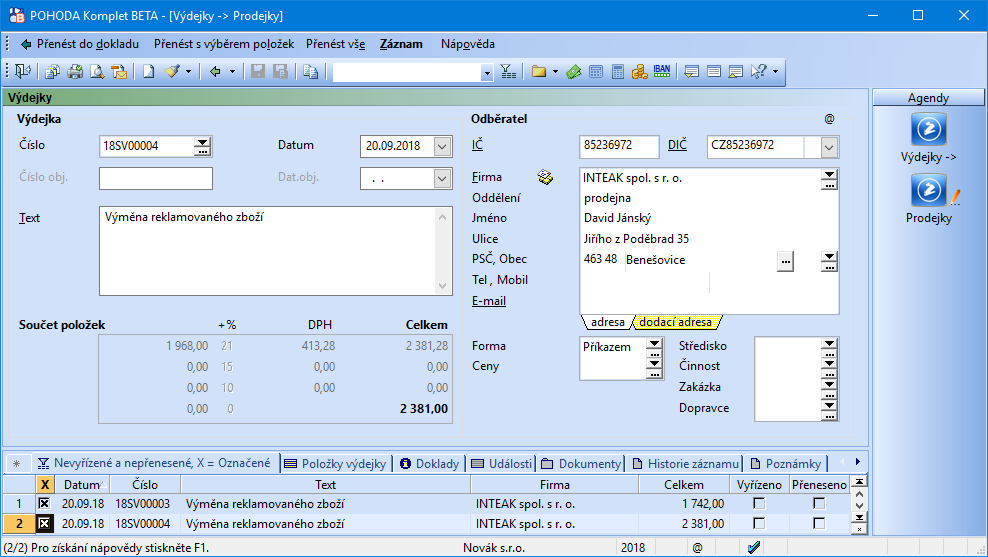Select the dodací adresa tab

[675, 322]
